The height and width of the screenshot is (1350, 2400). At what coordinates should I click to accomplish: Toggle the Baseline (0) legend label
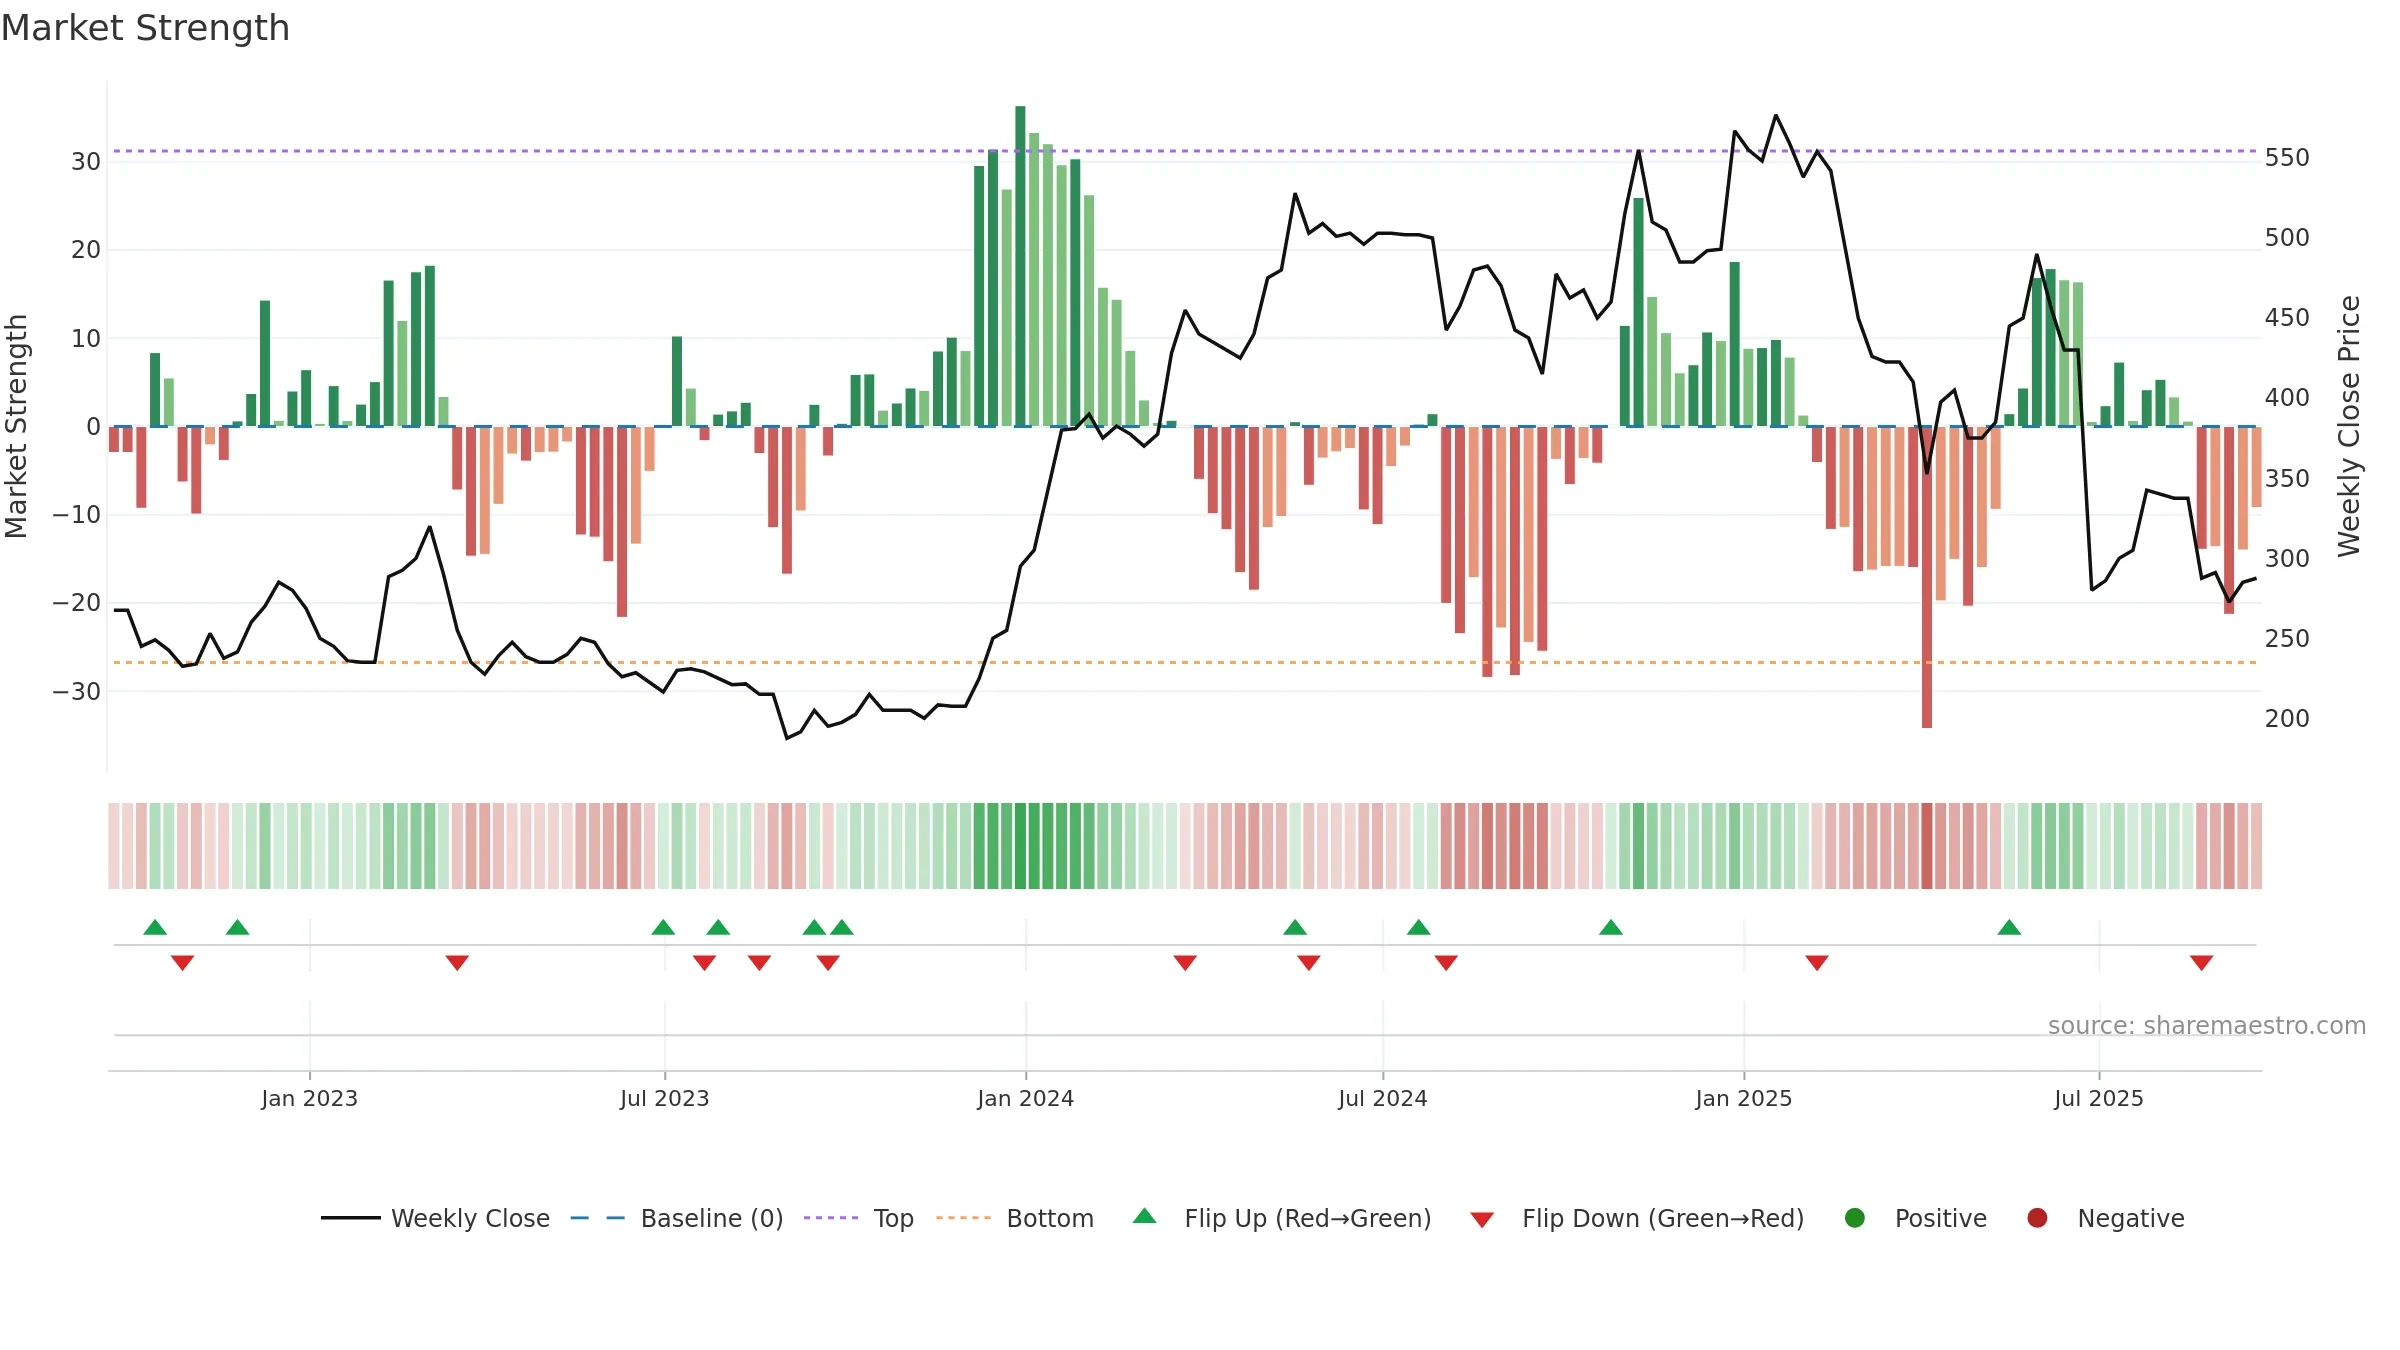pos(712,1218)
